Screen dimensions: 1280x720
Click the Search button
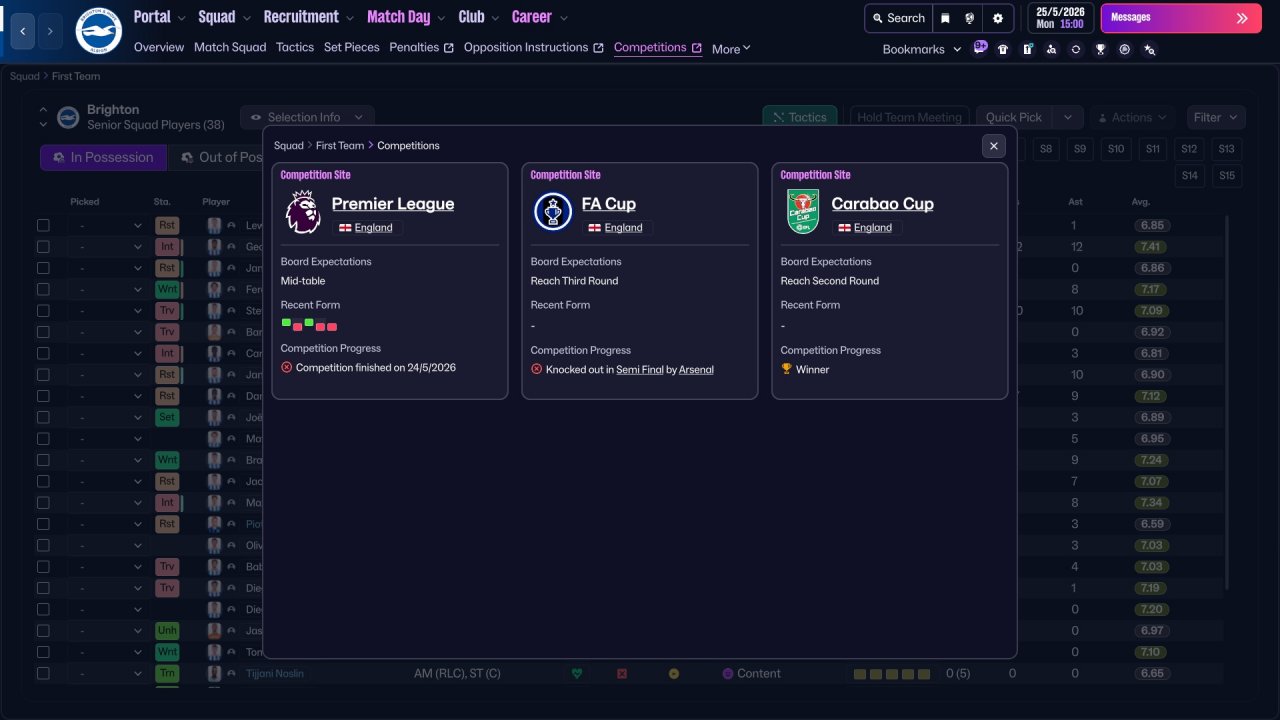click(898, 18)
